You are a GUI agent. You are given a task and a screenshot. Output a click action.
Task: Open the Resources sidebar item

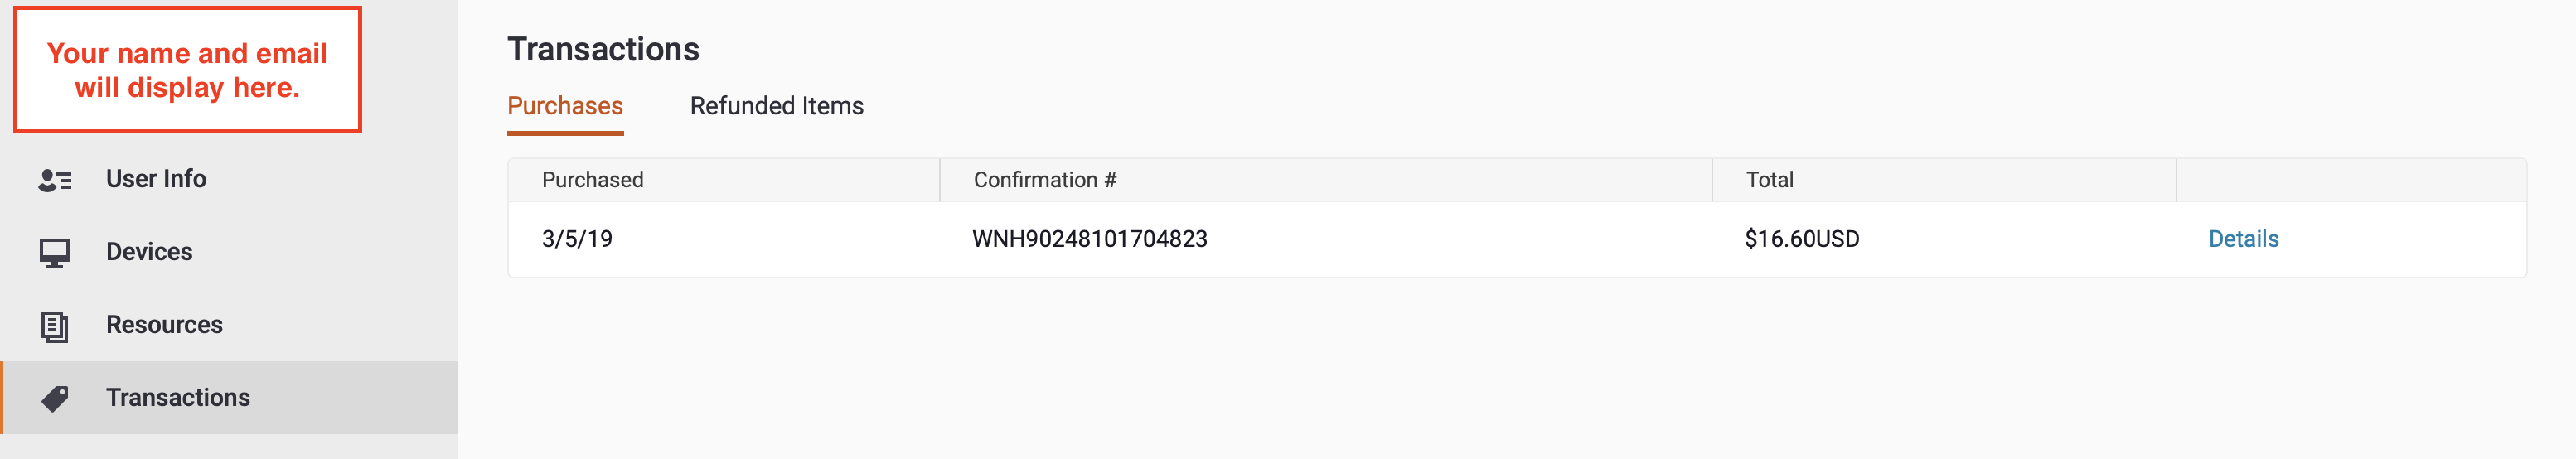pyautogui.click(x=229, y=325)
